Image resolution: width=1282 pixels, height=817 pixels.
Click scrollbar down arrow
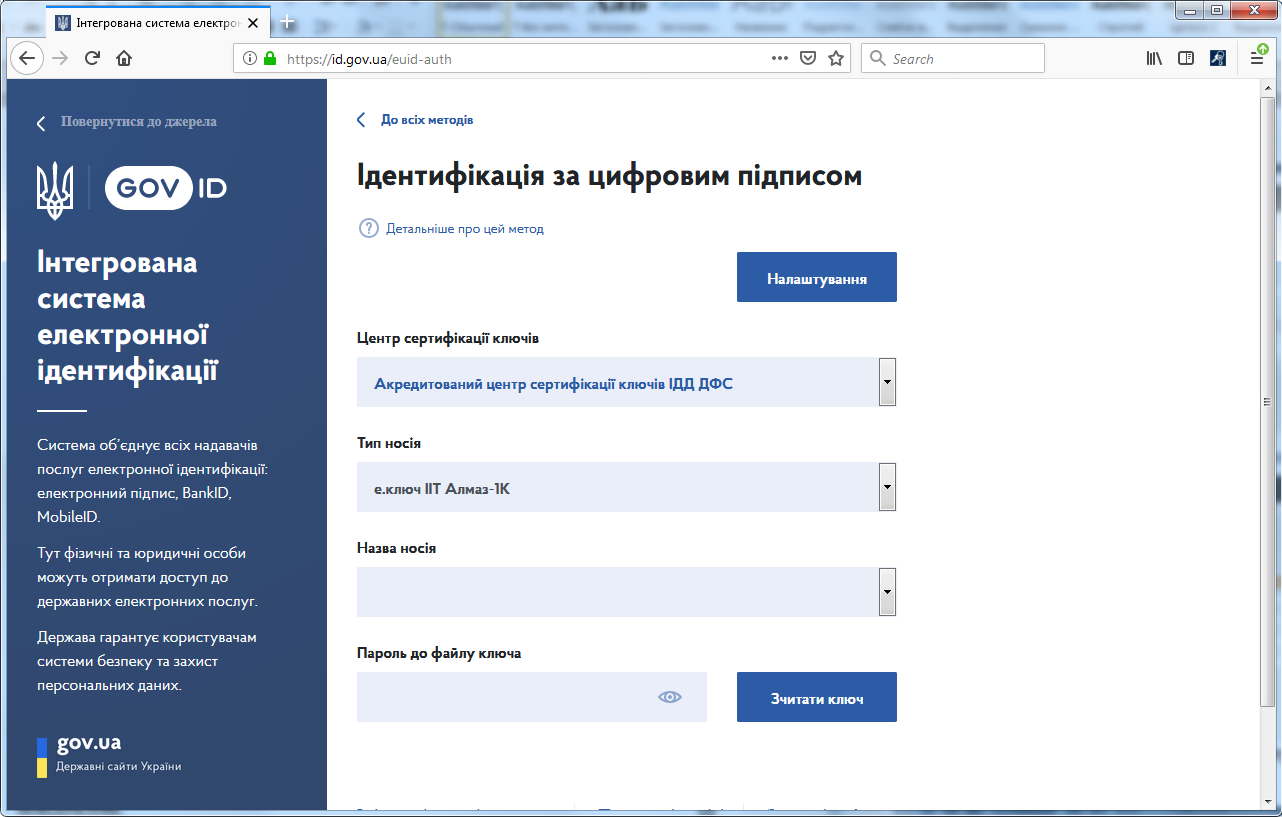1267,801
